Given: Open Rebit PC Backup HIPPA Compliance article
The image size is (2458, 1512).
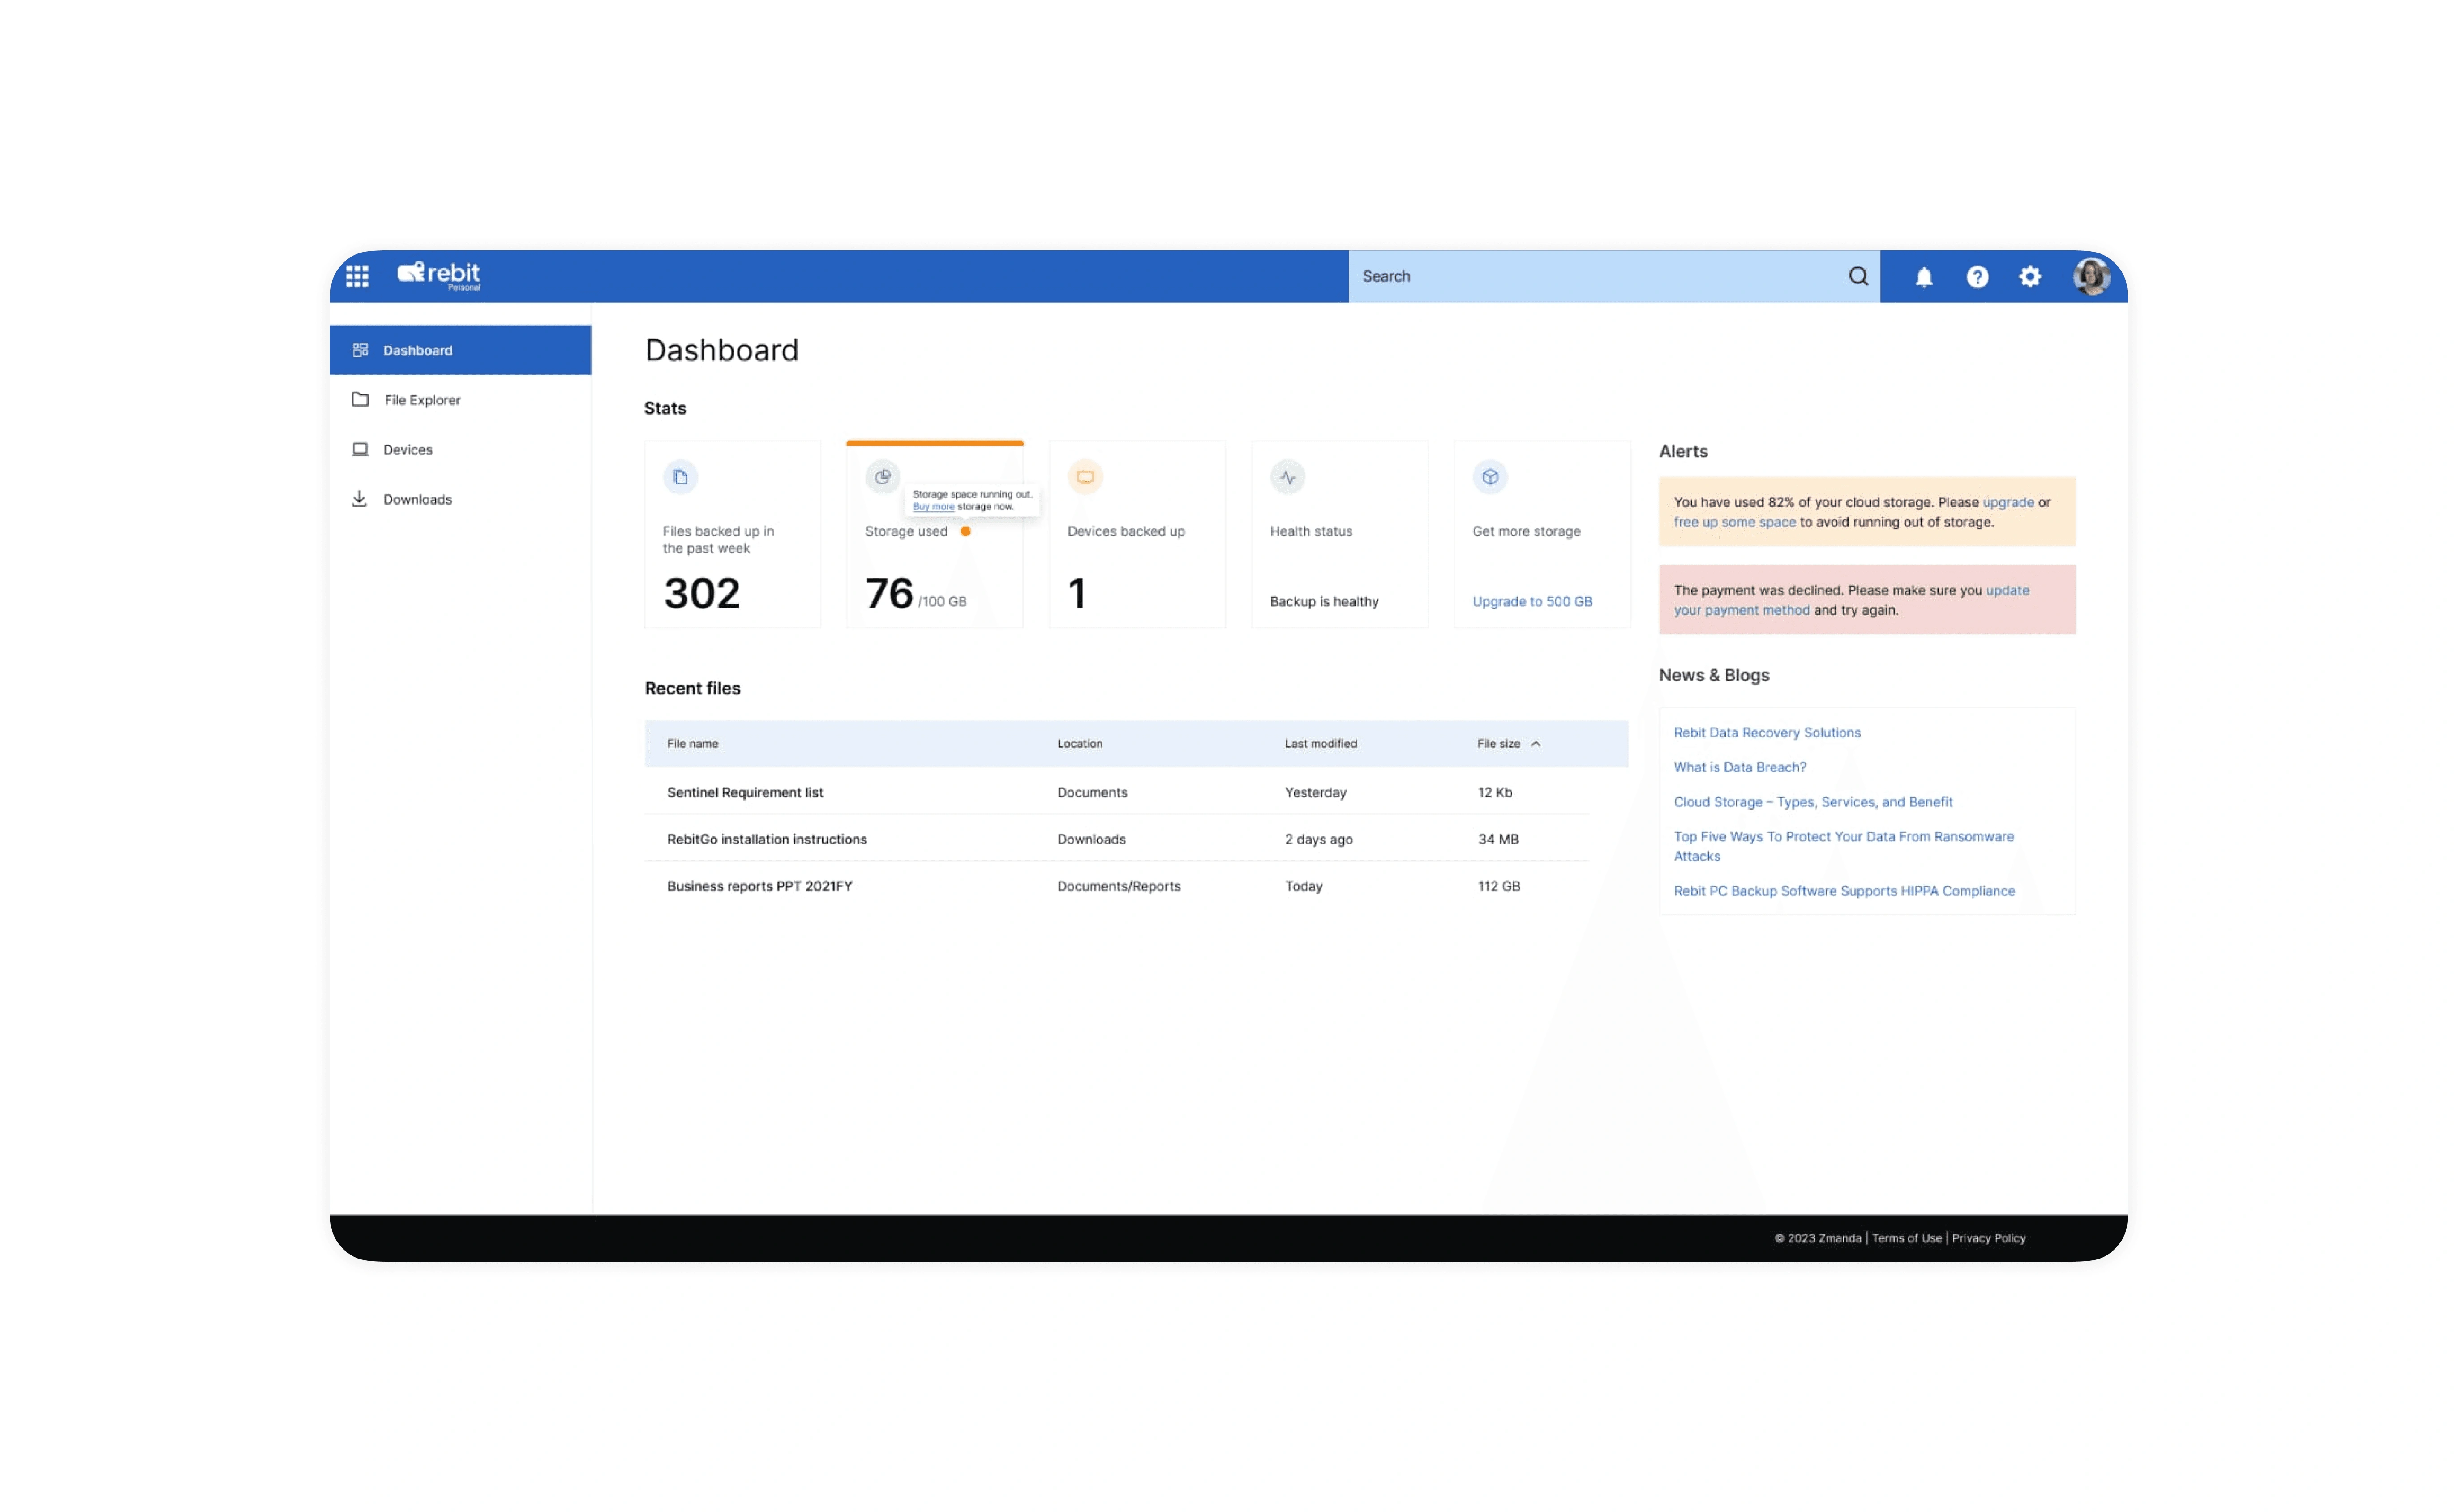Looking at the screenshot, I should (1844, 891).
